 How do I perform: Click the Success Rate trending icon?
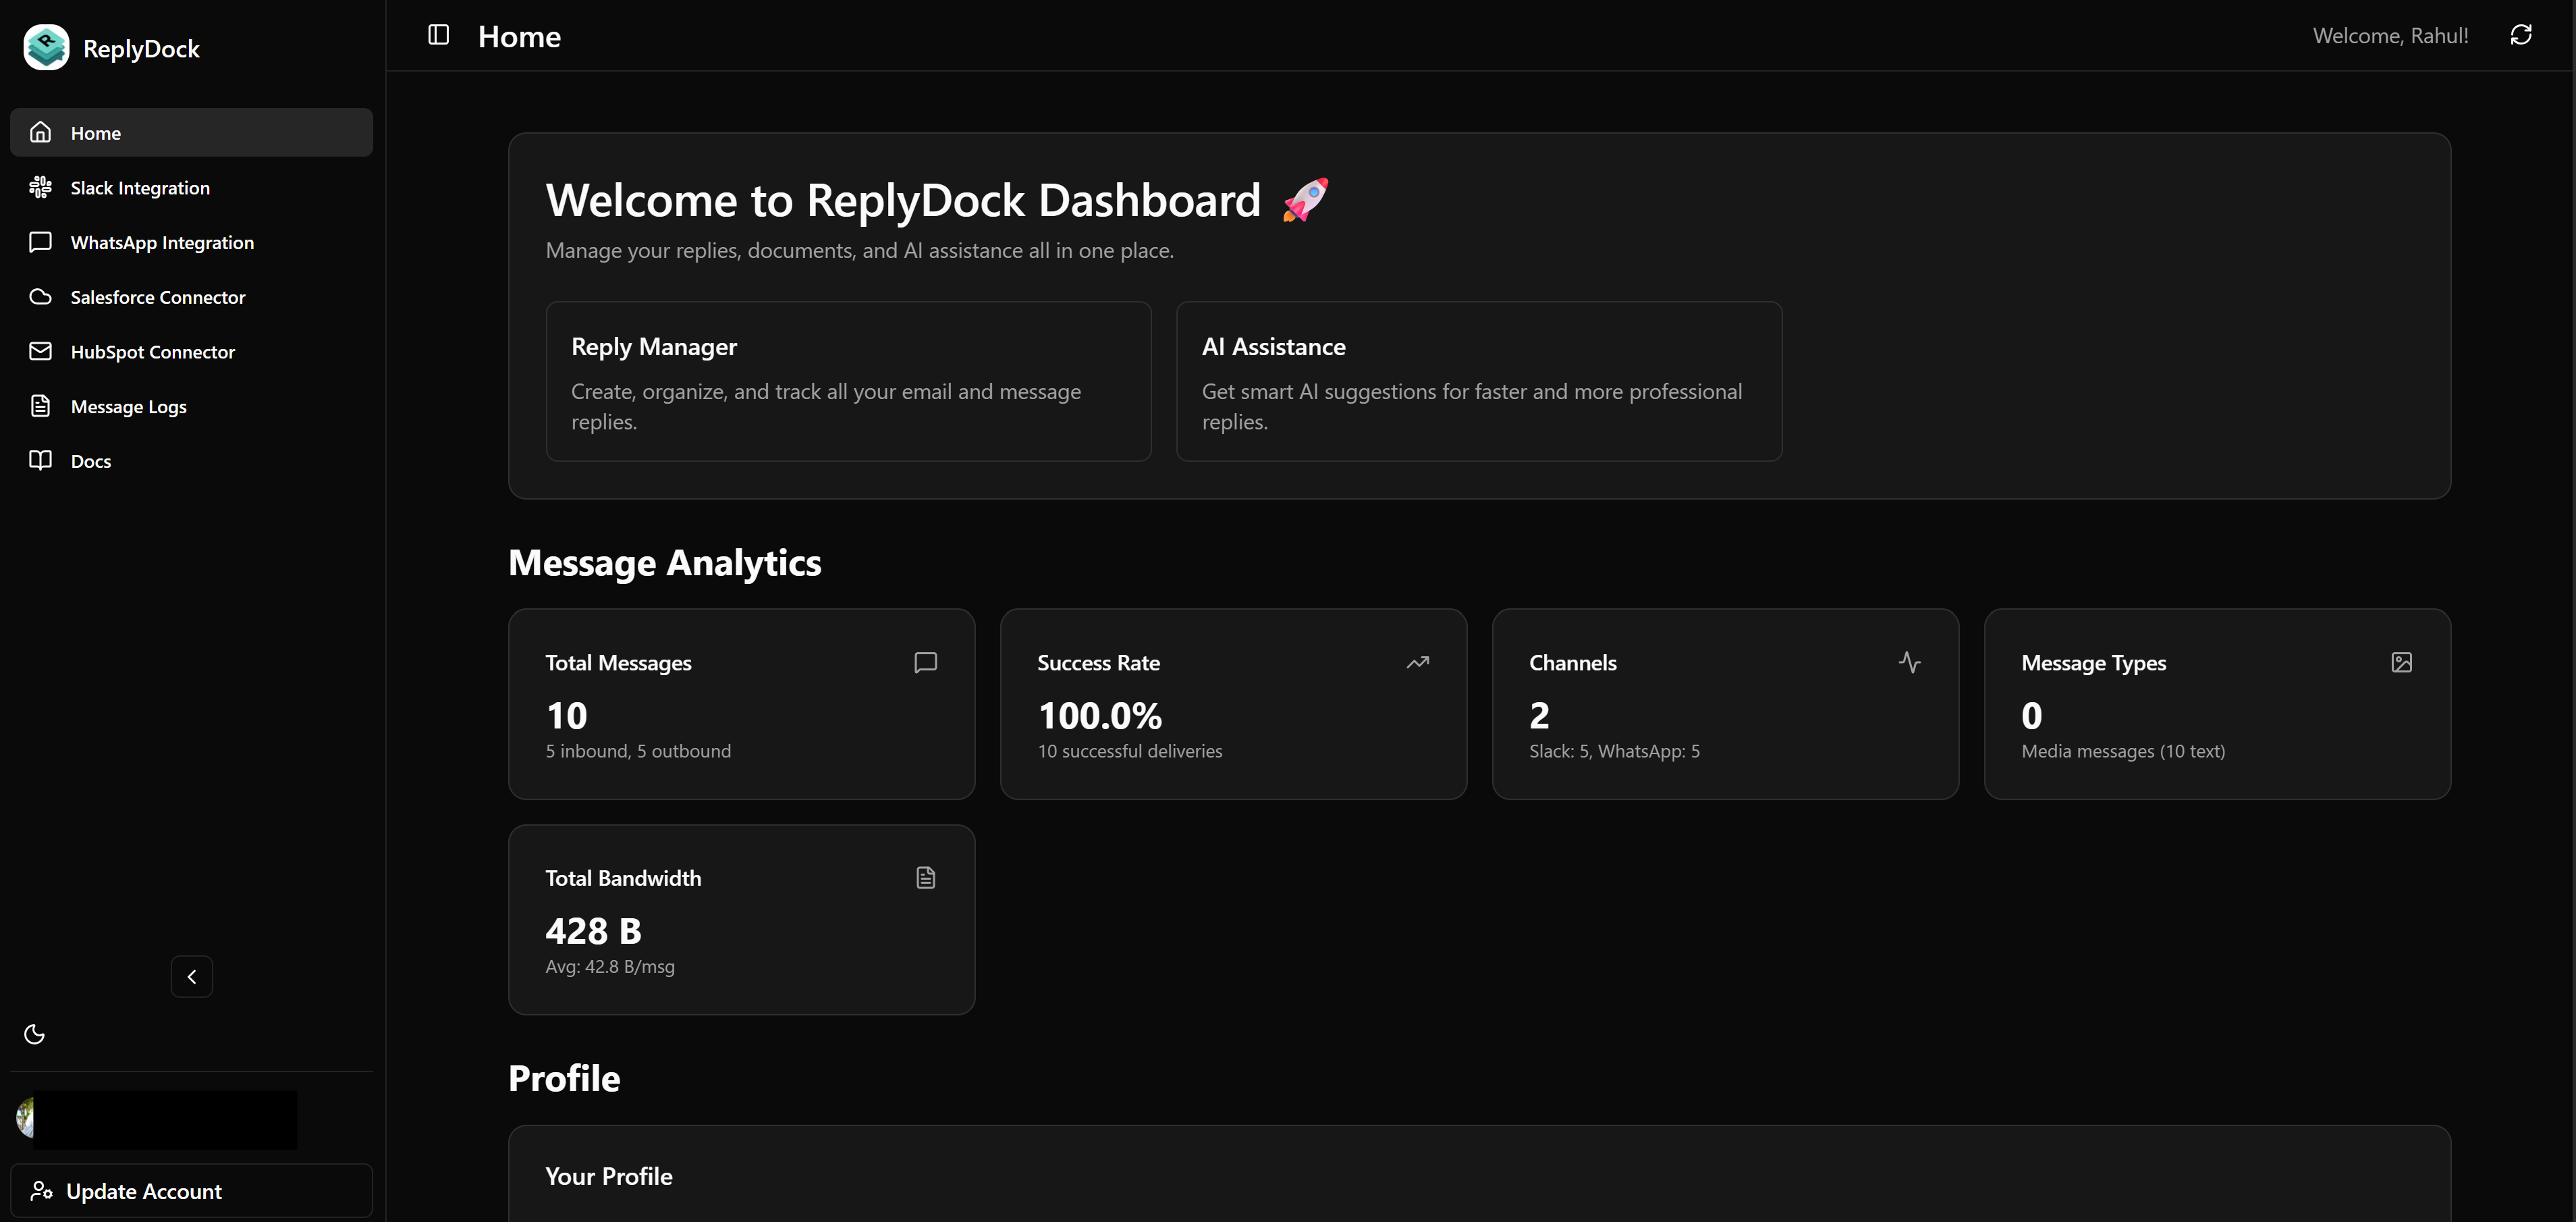(1417, 662)
